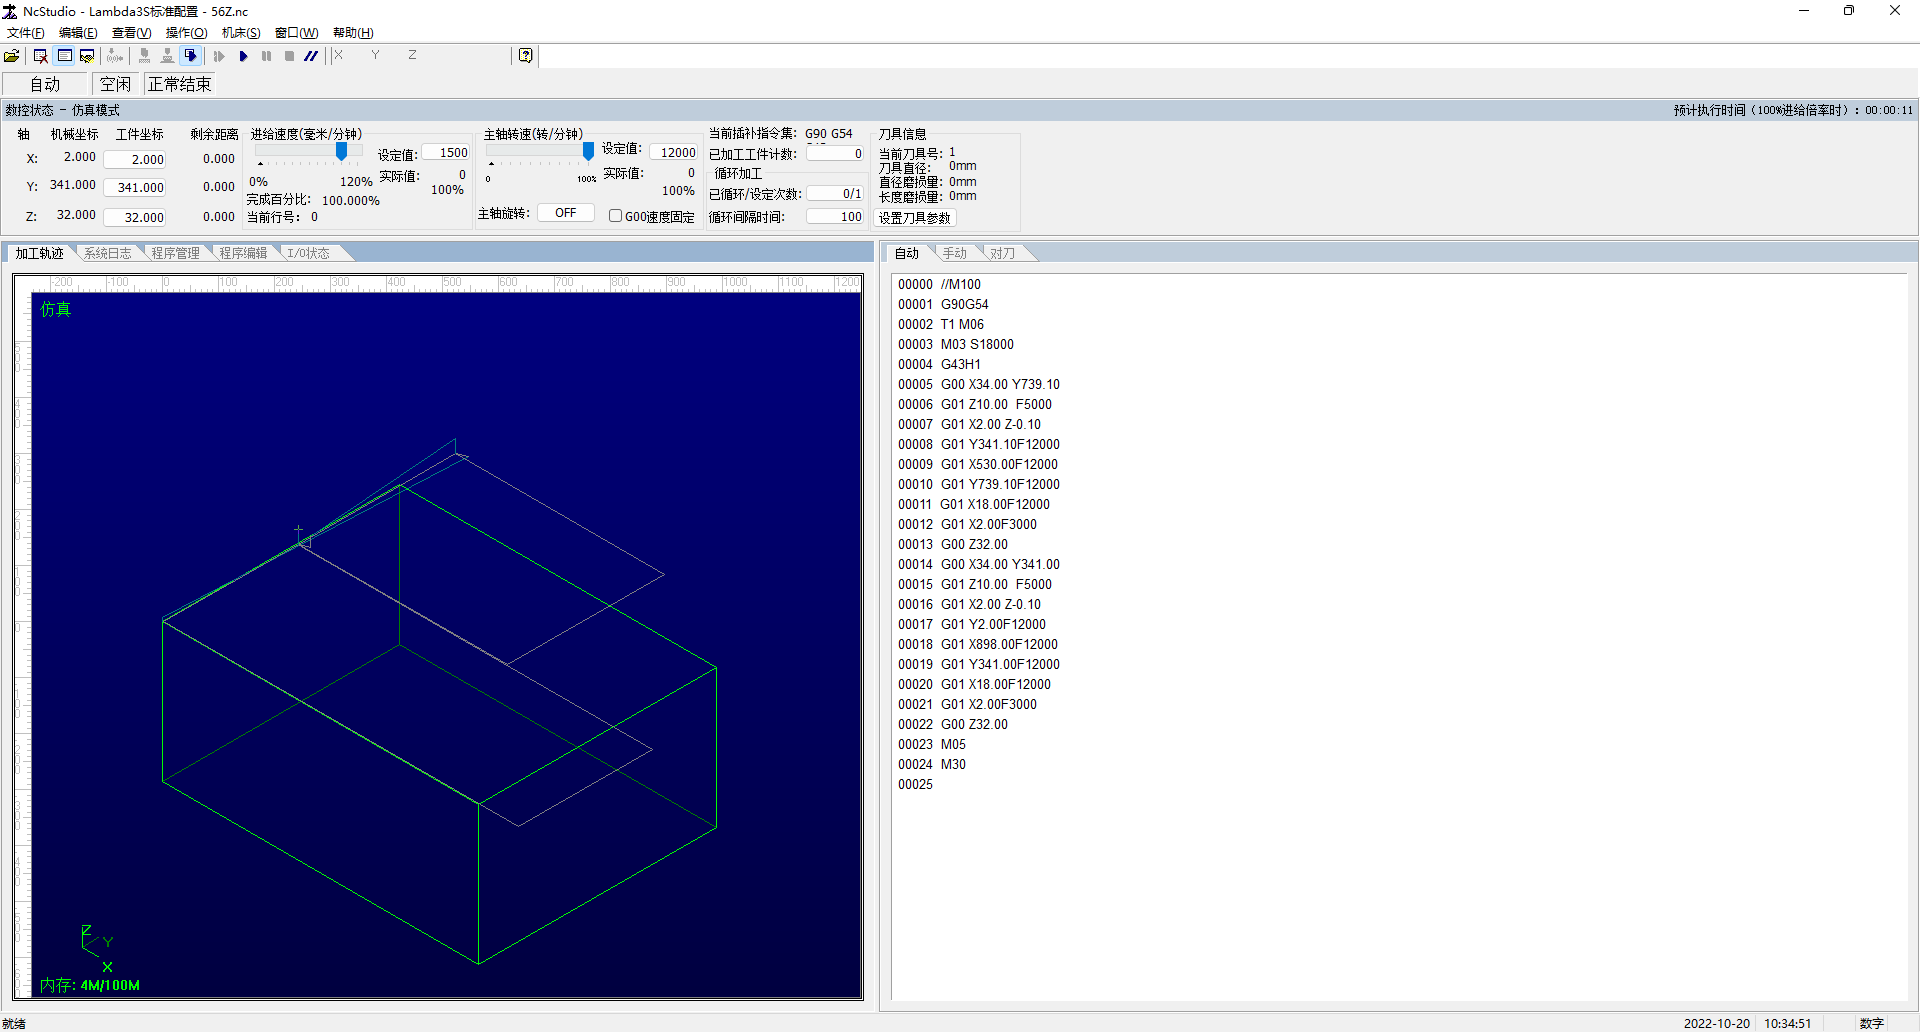Click the unload program icon with red X
Viewport: 1920px width, 1032px height.
[x=40, y=56]
